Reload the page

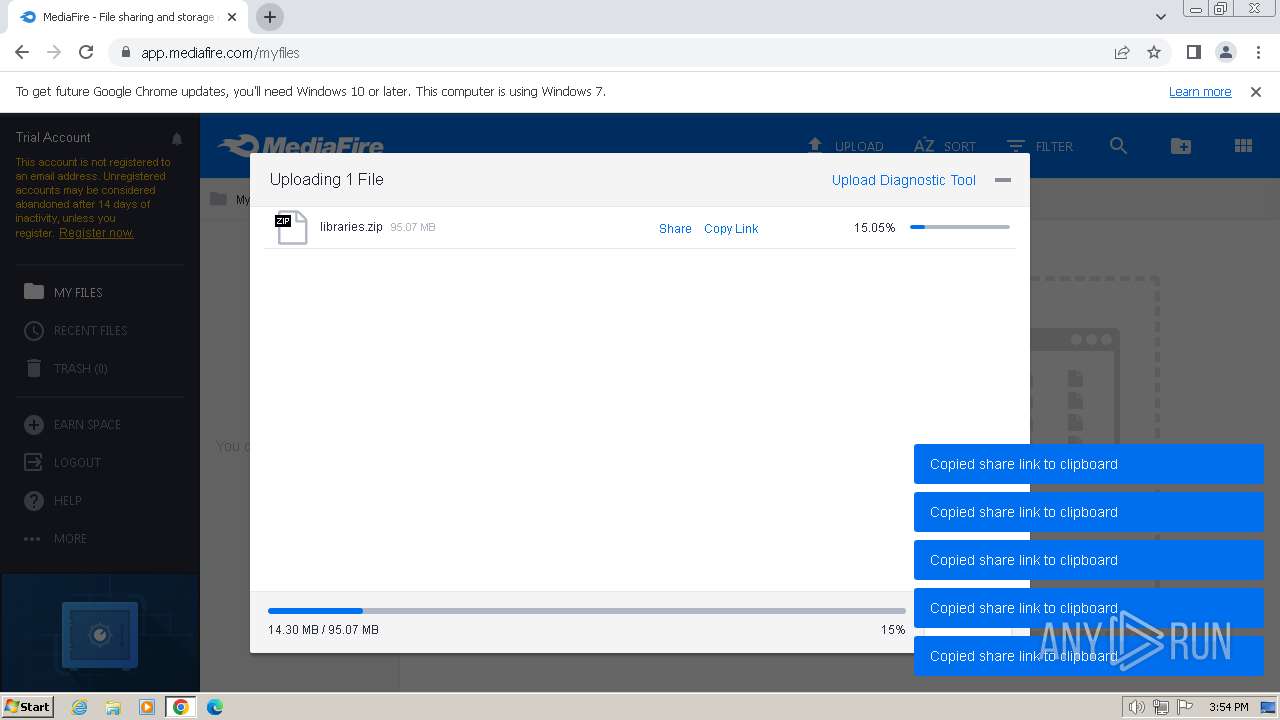[x=86, y=53]
